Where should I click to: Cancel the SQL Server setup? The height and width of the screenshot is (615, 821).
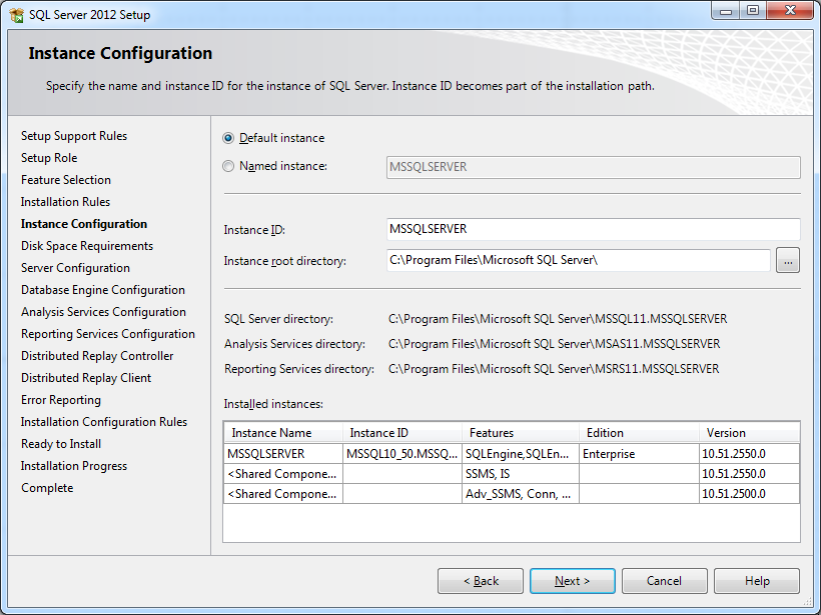tap(664, 581)
